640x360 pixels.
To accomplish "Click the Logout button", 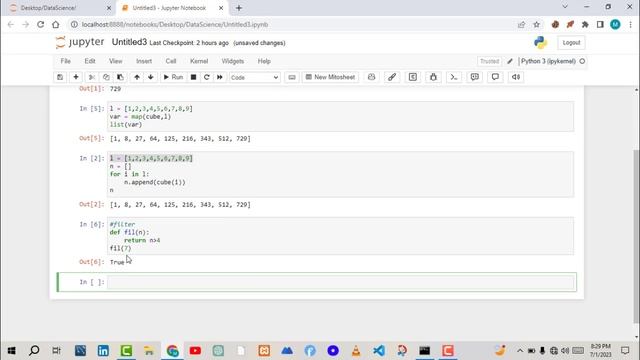I will (x=571, y=42).
